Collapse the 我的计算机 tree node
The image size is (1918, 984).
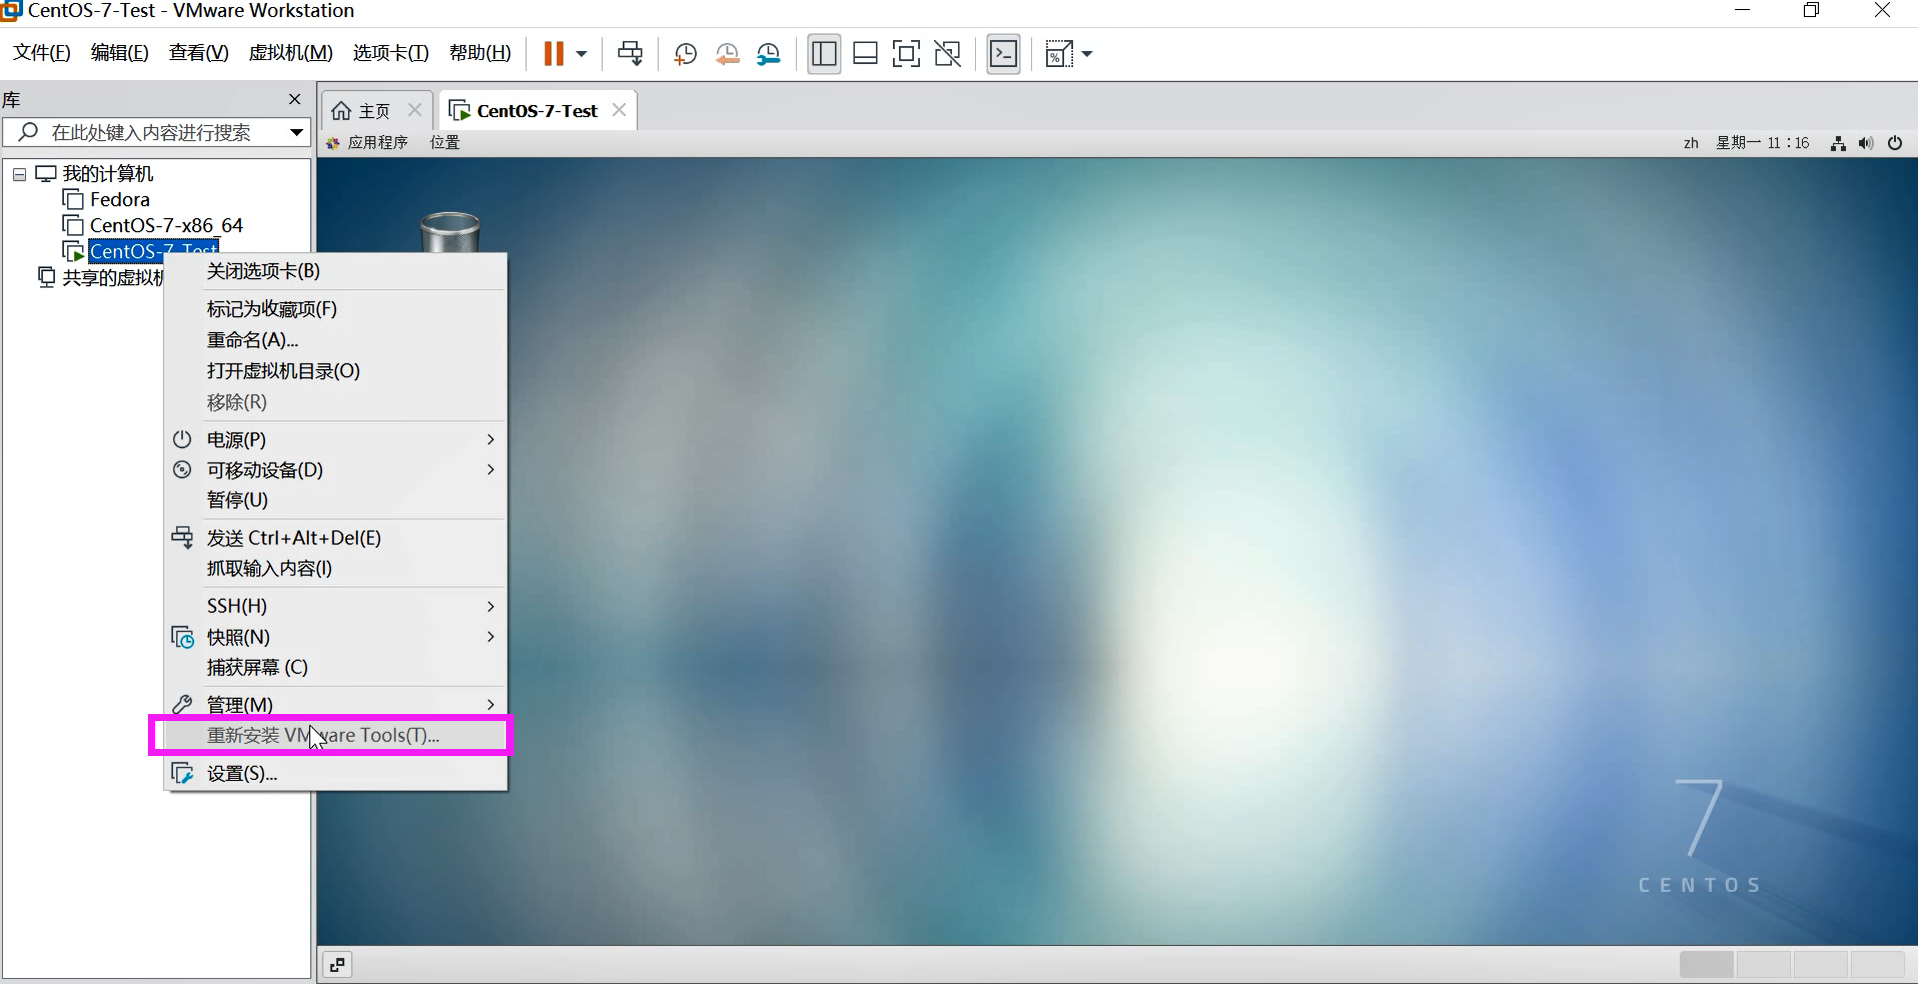[x=19, y=174]
